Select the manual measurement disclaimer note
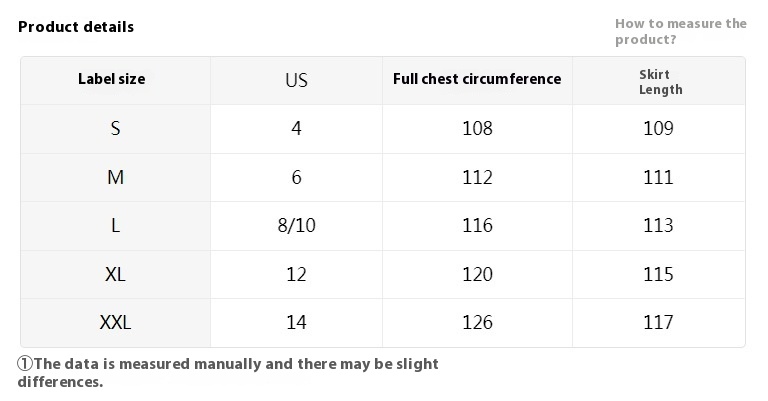 [x=228, y=373]
